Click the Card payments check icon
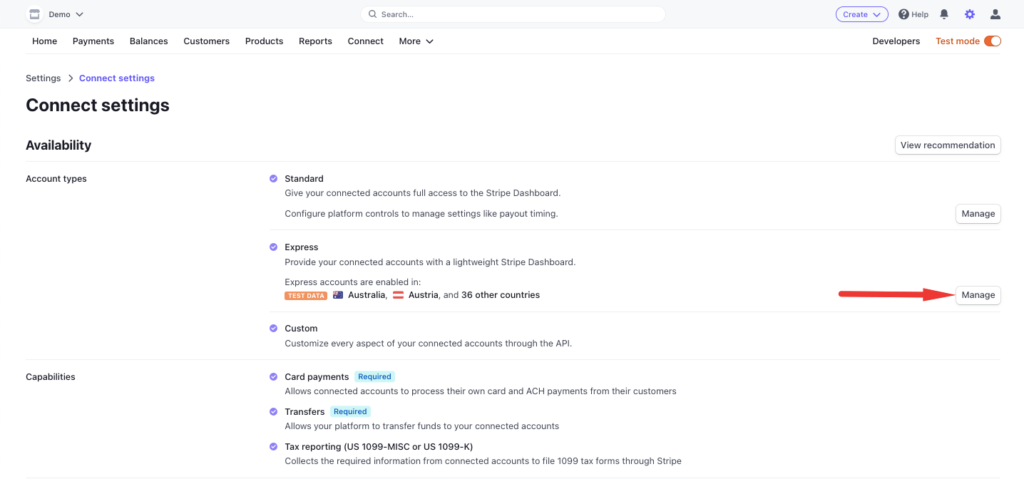This screenshot has height=484, width=1024. (273, 377)
